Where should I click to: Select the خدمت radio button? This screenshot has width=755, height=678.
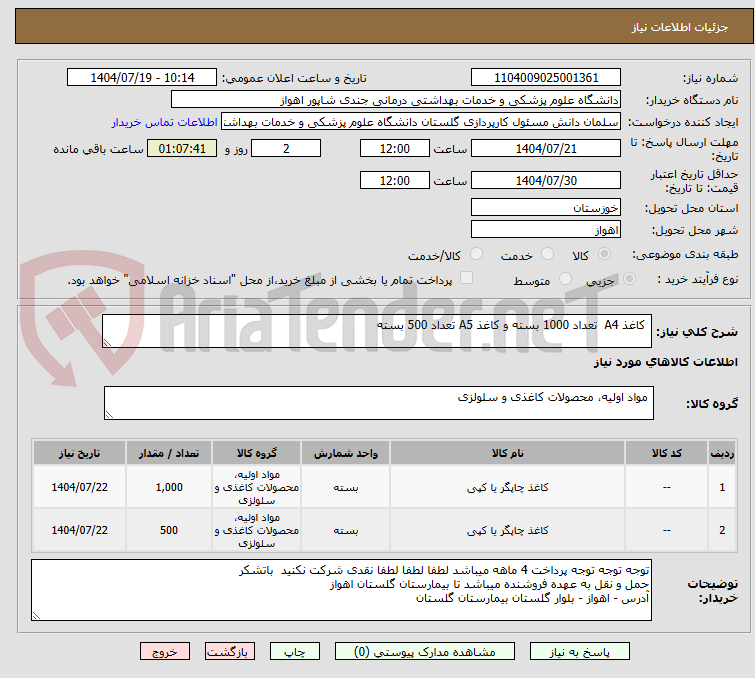tap(547, 254)
